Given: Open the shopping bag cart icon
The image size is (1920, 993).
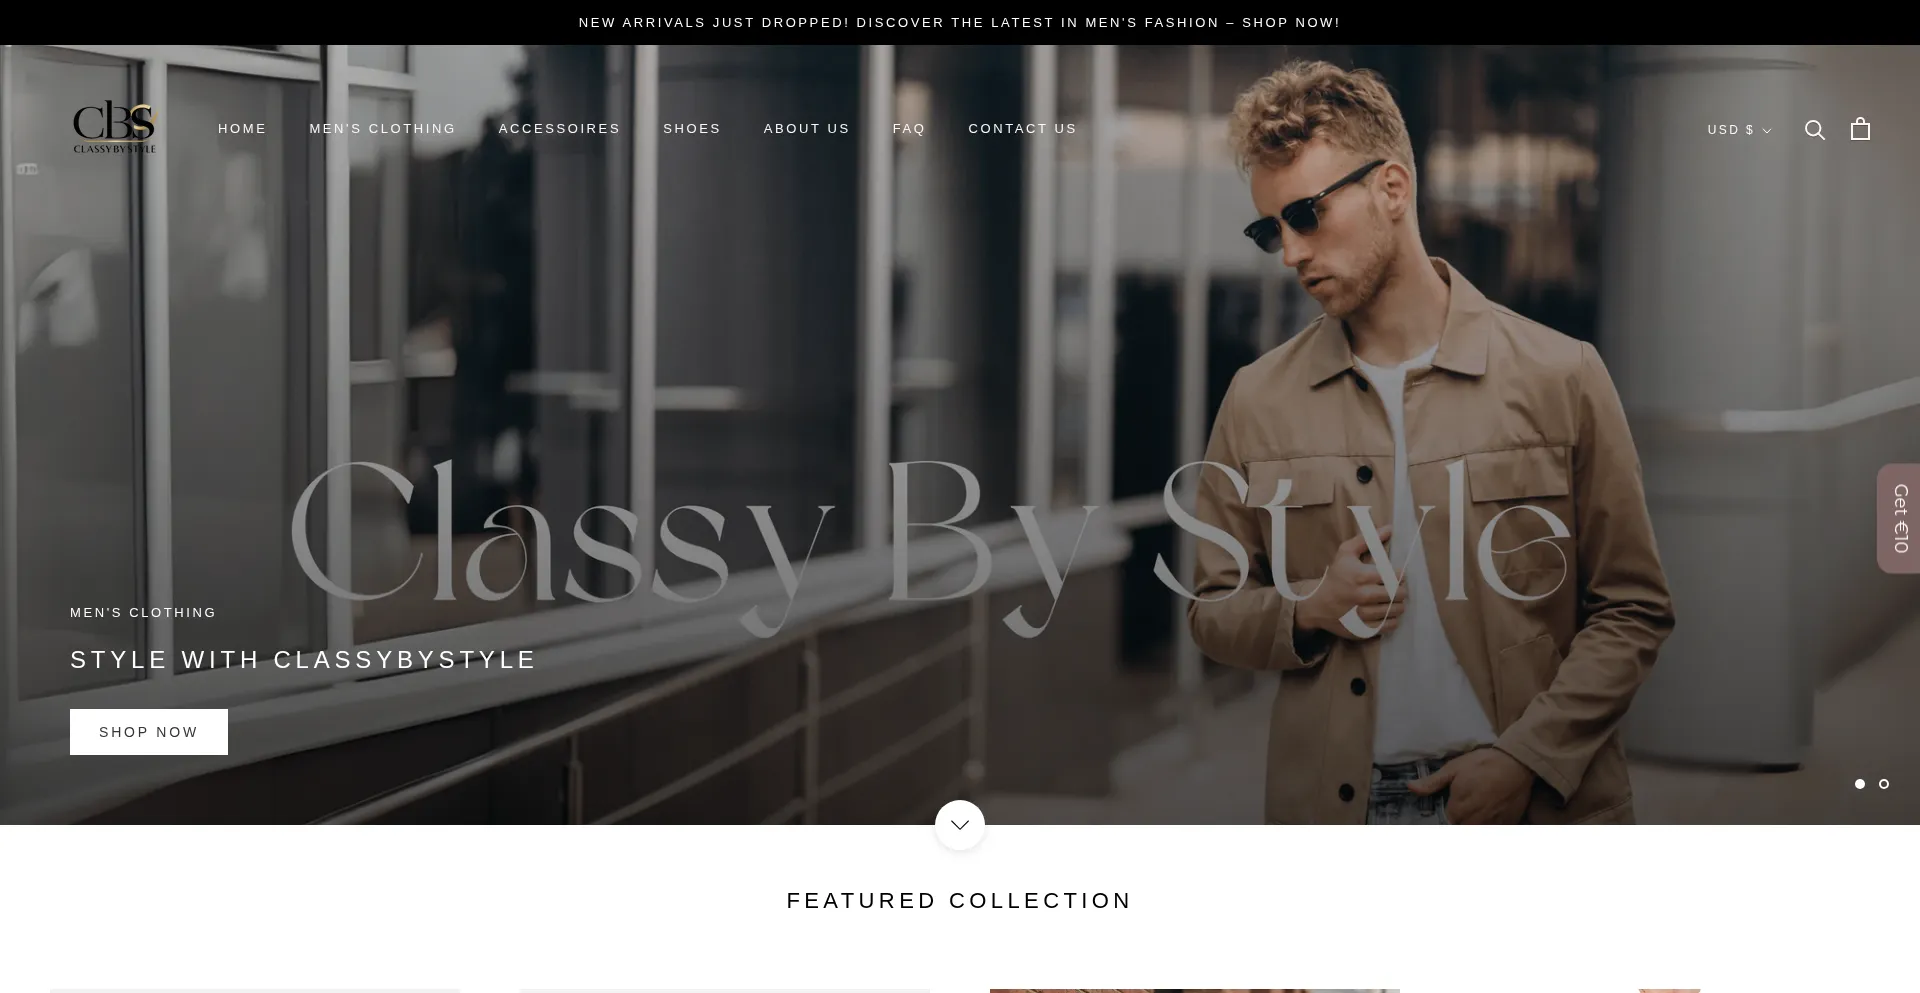Looking at the screenshot, I should [x=1860, y=129].
